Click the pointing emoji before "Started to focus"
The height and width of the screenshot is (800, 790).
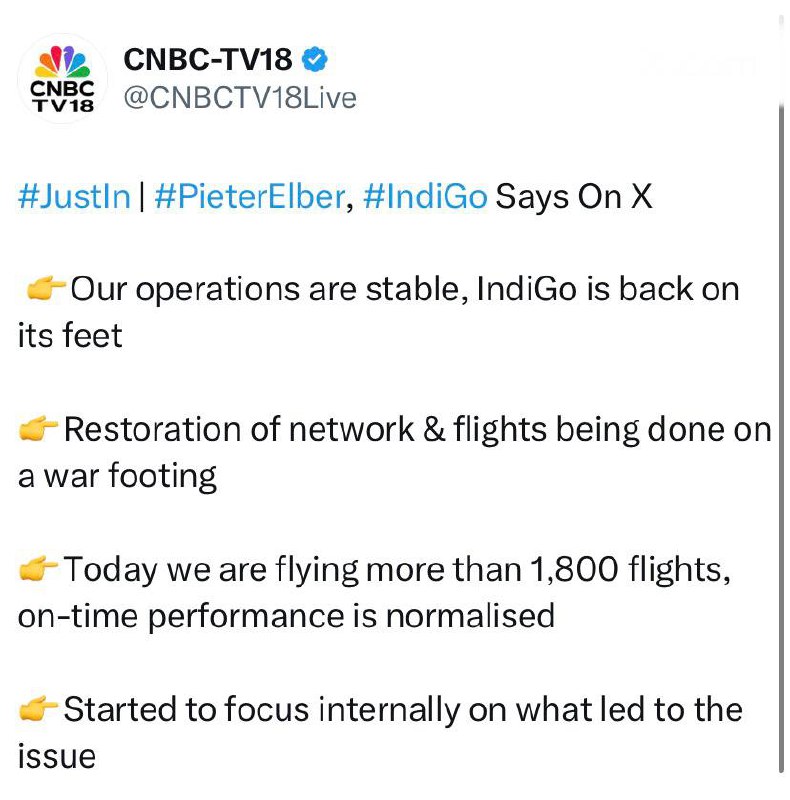pyautogui.click(x=39, y=710)
